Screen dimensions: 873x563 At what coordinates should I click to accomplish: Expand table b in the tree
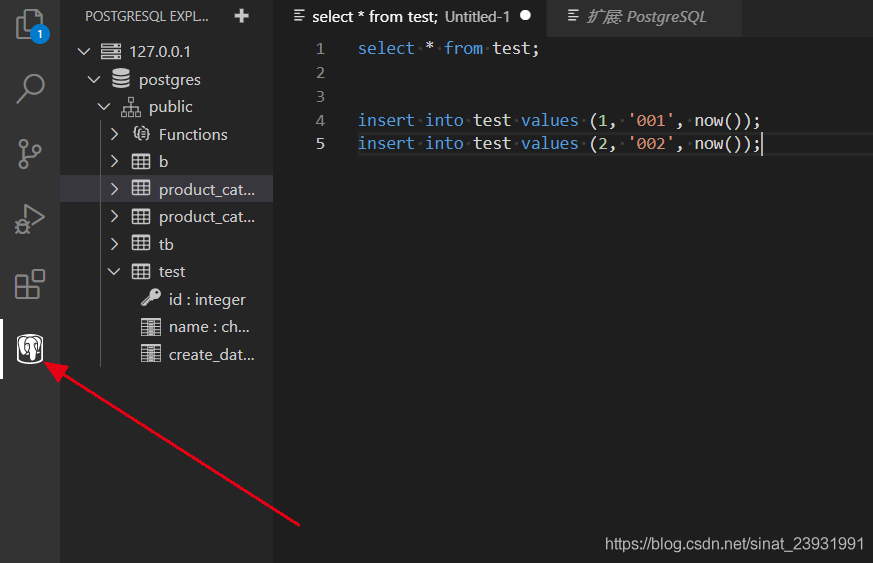pyautogui.click(x=114, y=161)
